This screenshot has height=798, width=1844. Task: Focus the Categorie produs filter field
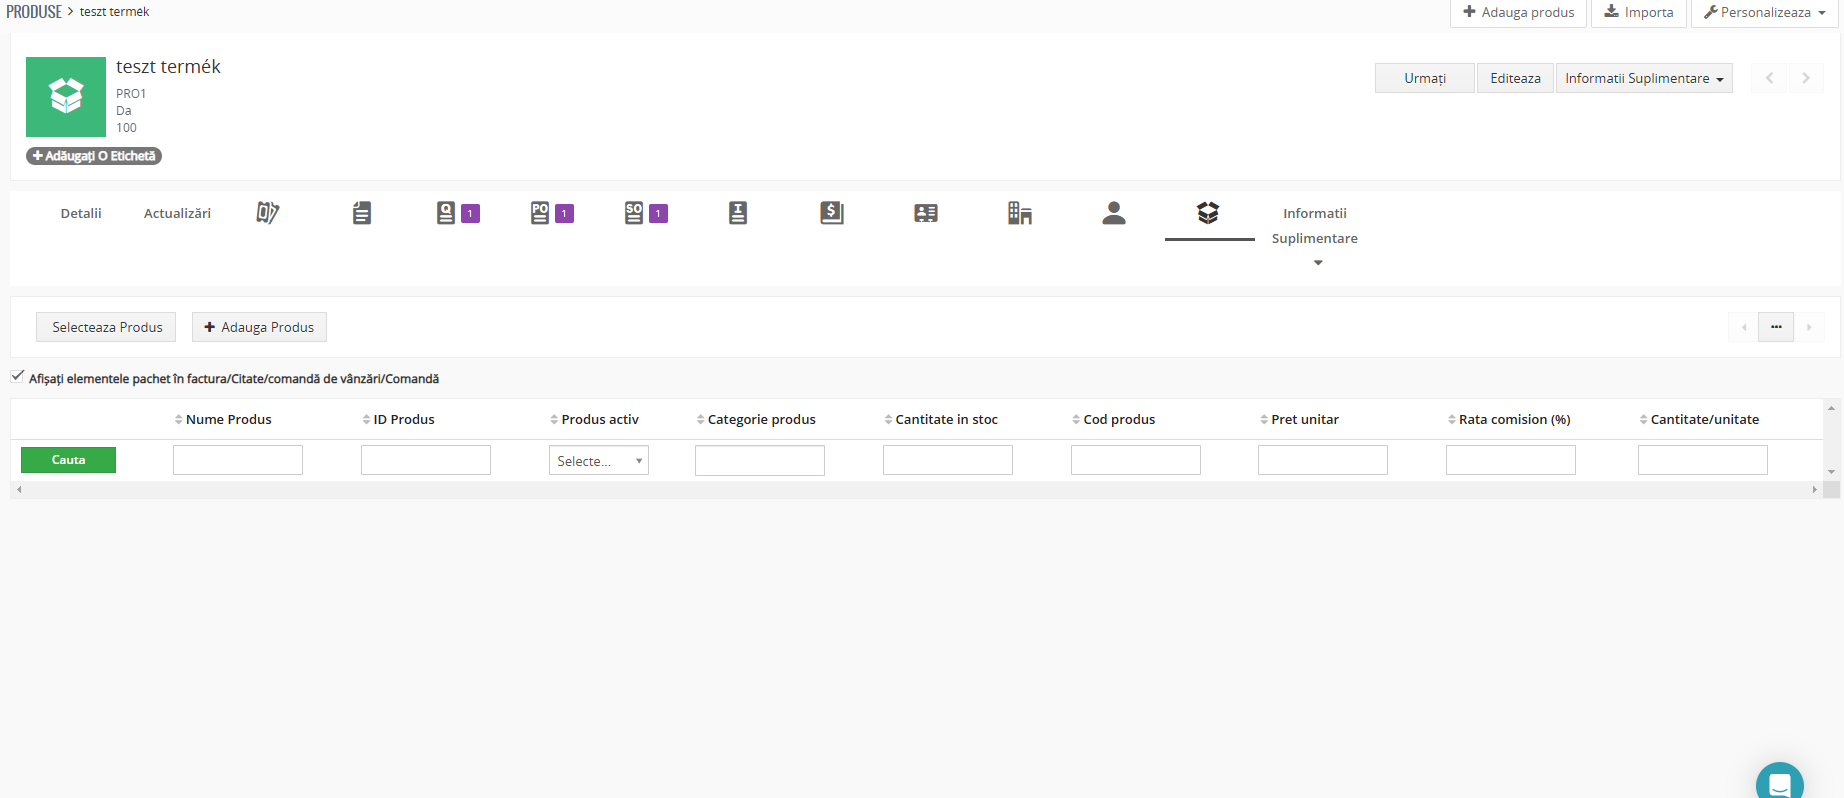coord(760,460)
